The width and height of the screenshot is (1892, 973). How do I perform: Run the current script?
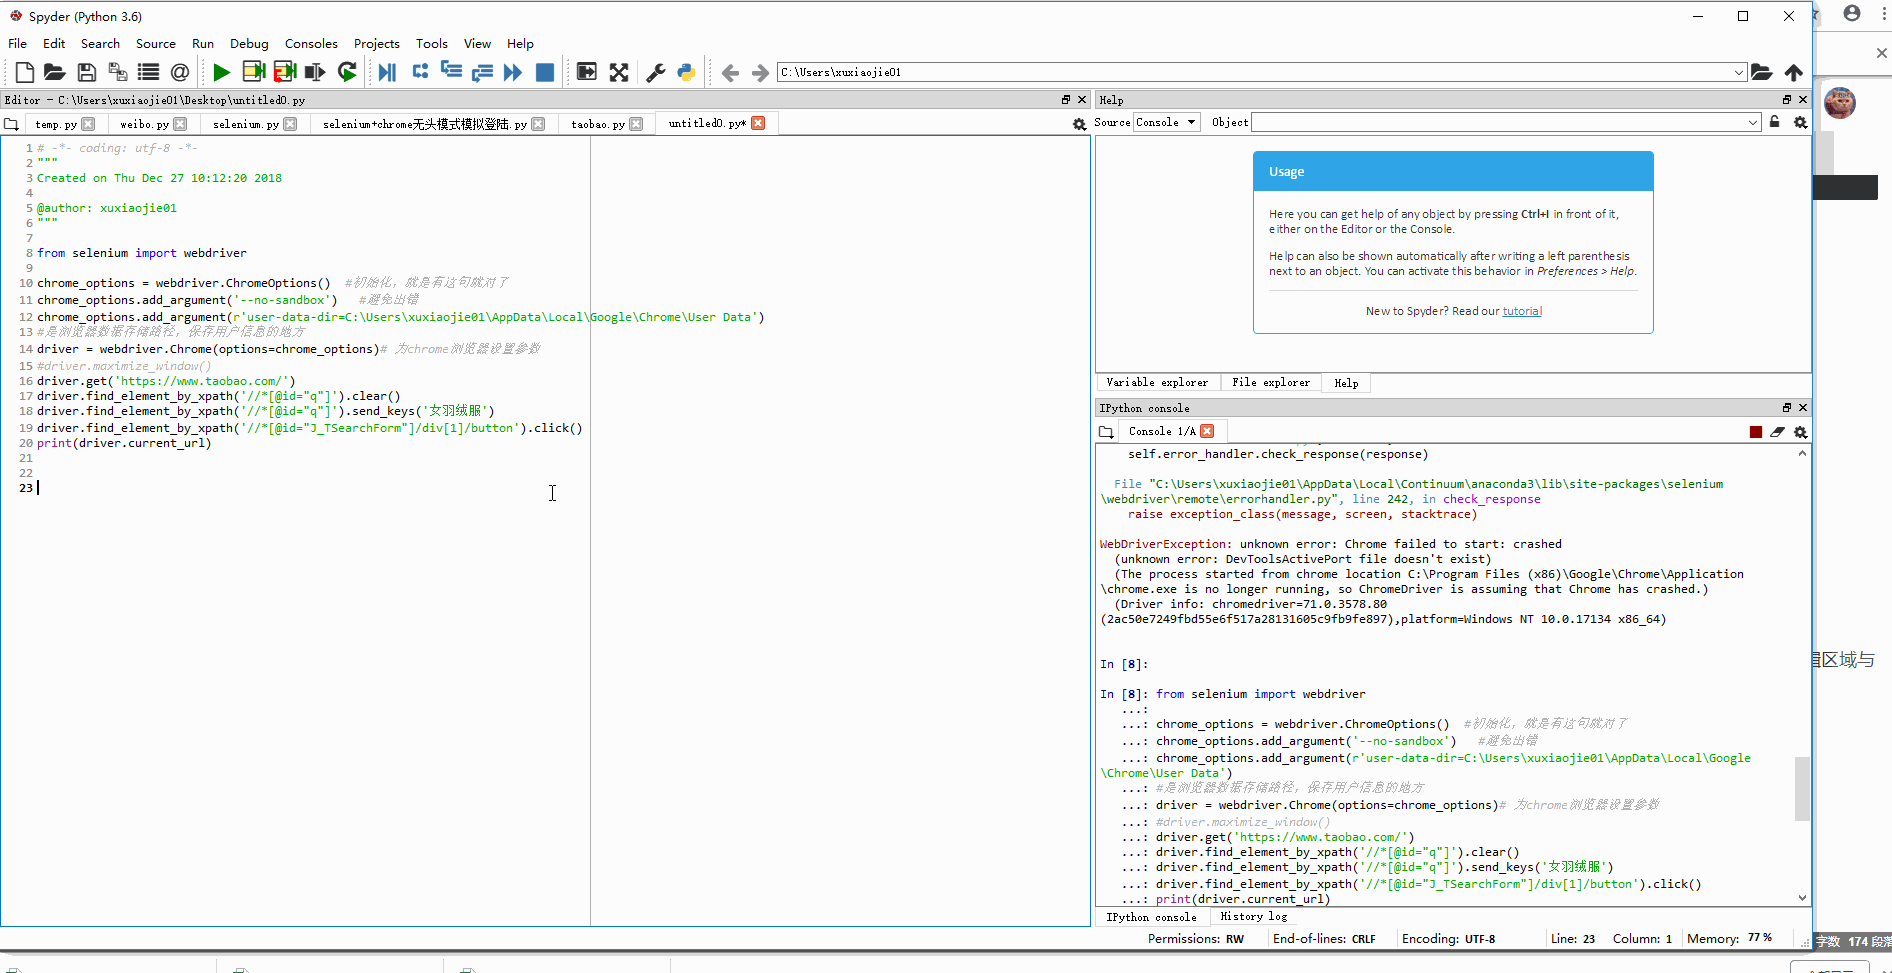pyautogui.click(x=222, y=72)
